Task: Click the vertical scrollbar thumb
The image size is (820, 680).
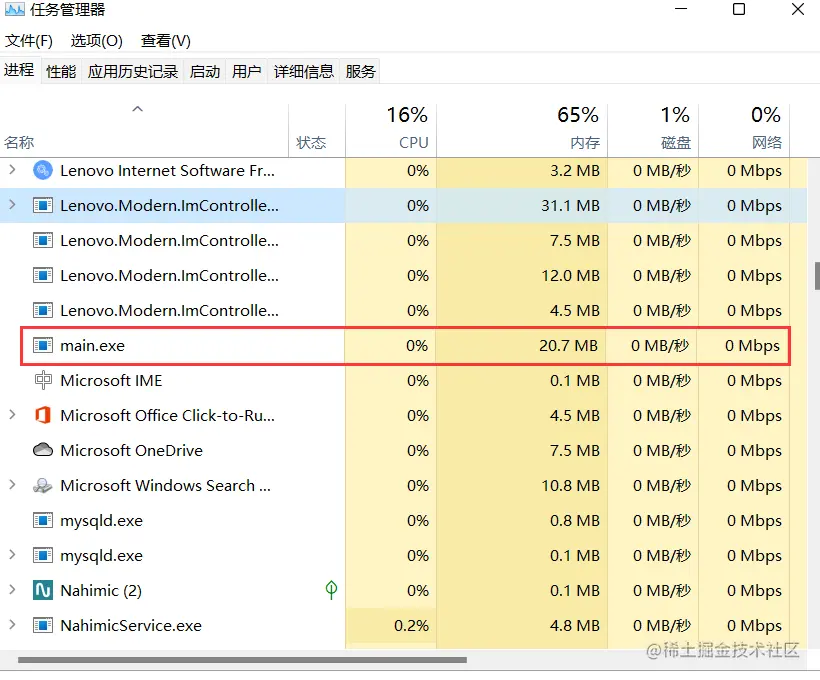Action: click(x=816, y=276)
